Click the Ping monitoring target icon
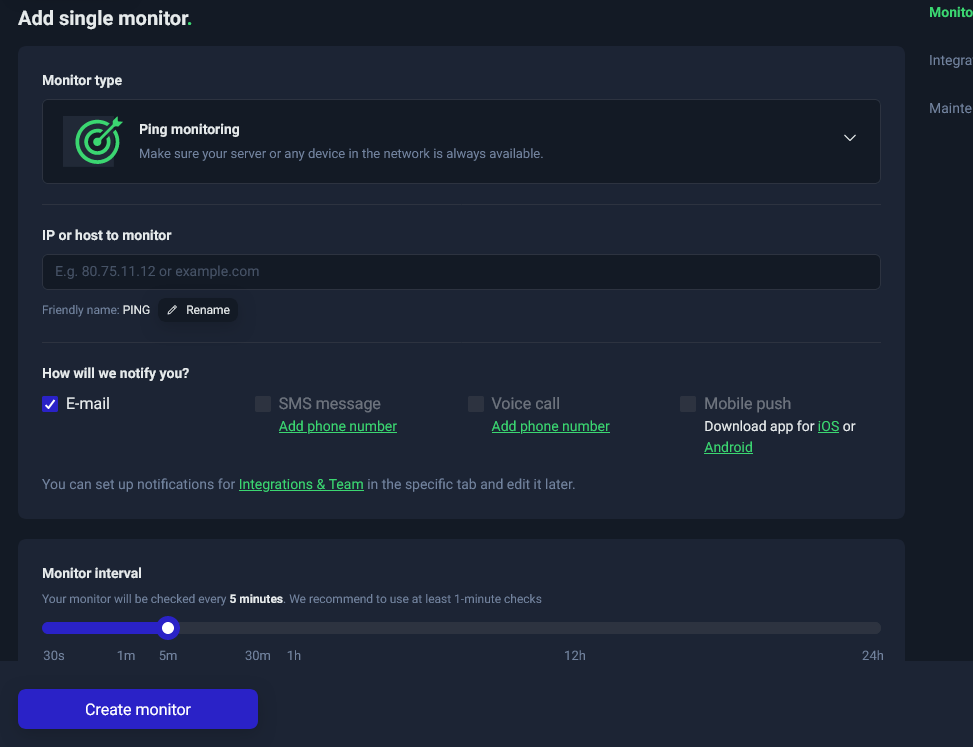The height and width of the screenshot is (747, 973). click(93, 141)
